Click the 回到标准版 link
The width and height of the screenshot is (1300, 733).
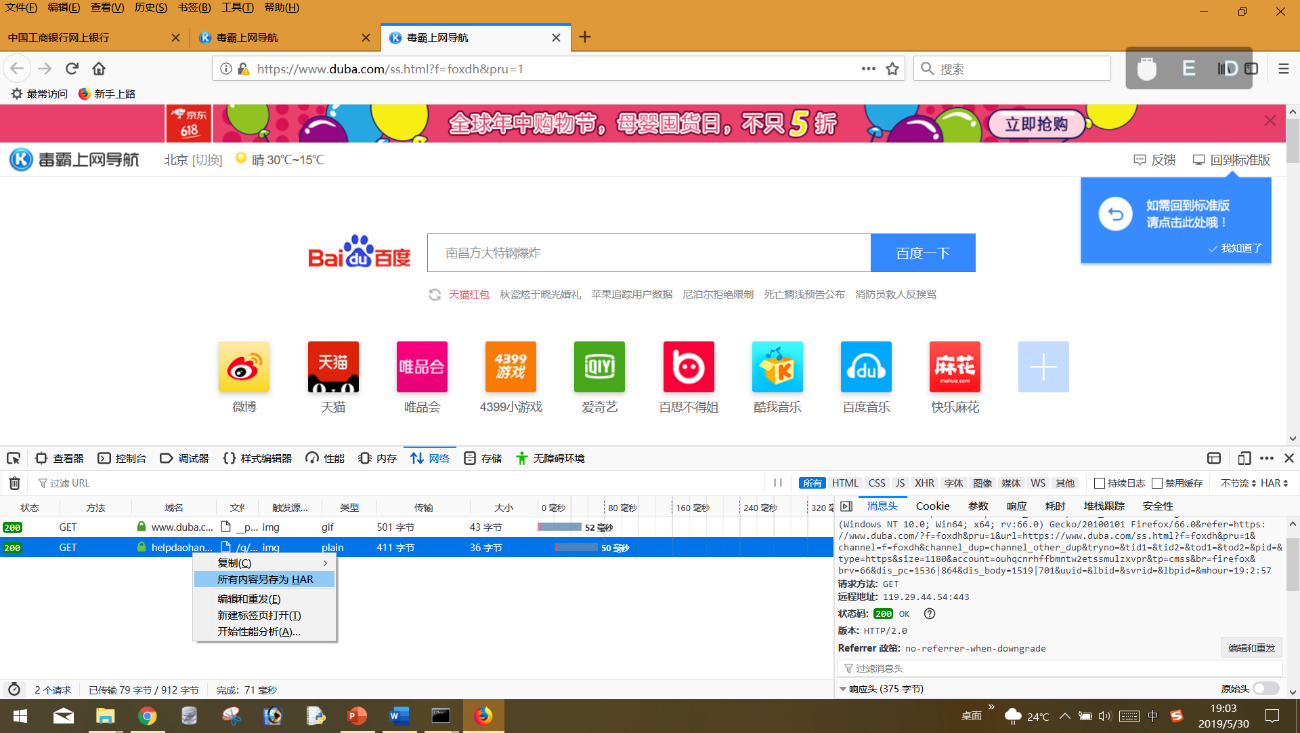(x=1231, y=160)
